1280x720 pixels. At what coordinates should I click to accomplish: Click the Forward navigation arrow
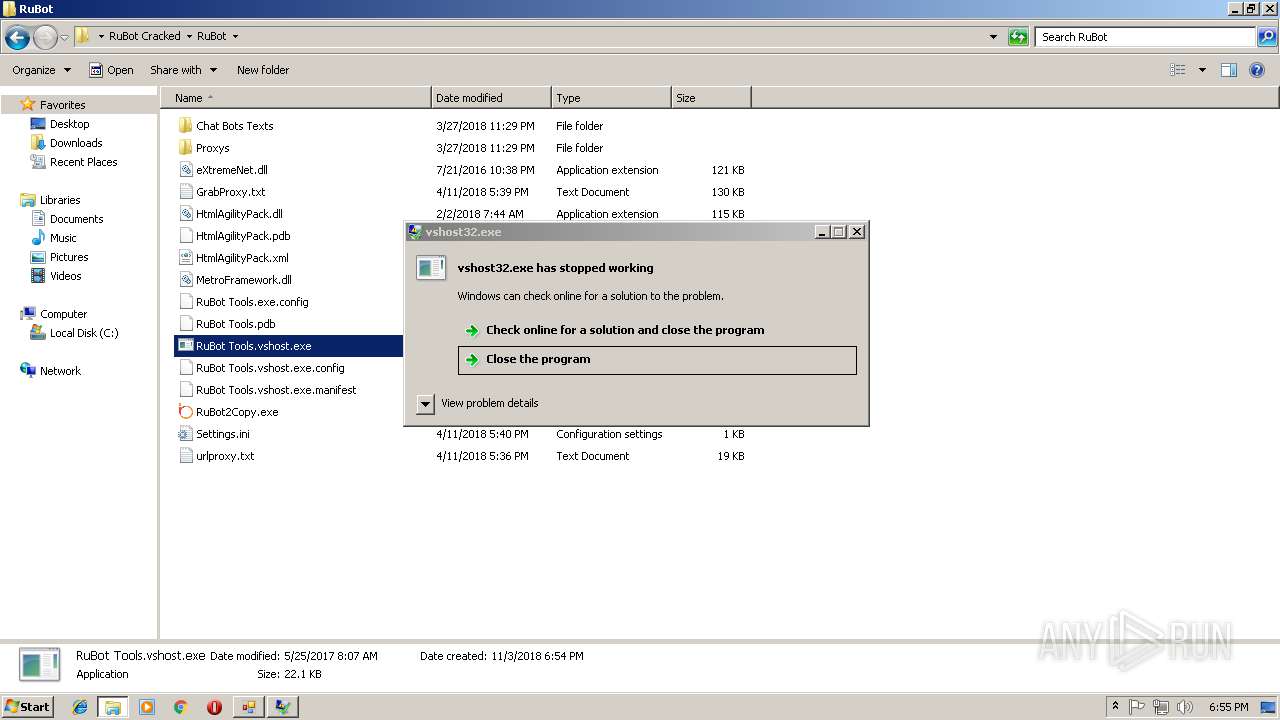tap(45, 37)
